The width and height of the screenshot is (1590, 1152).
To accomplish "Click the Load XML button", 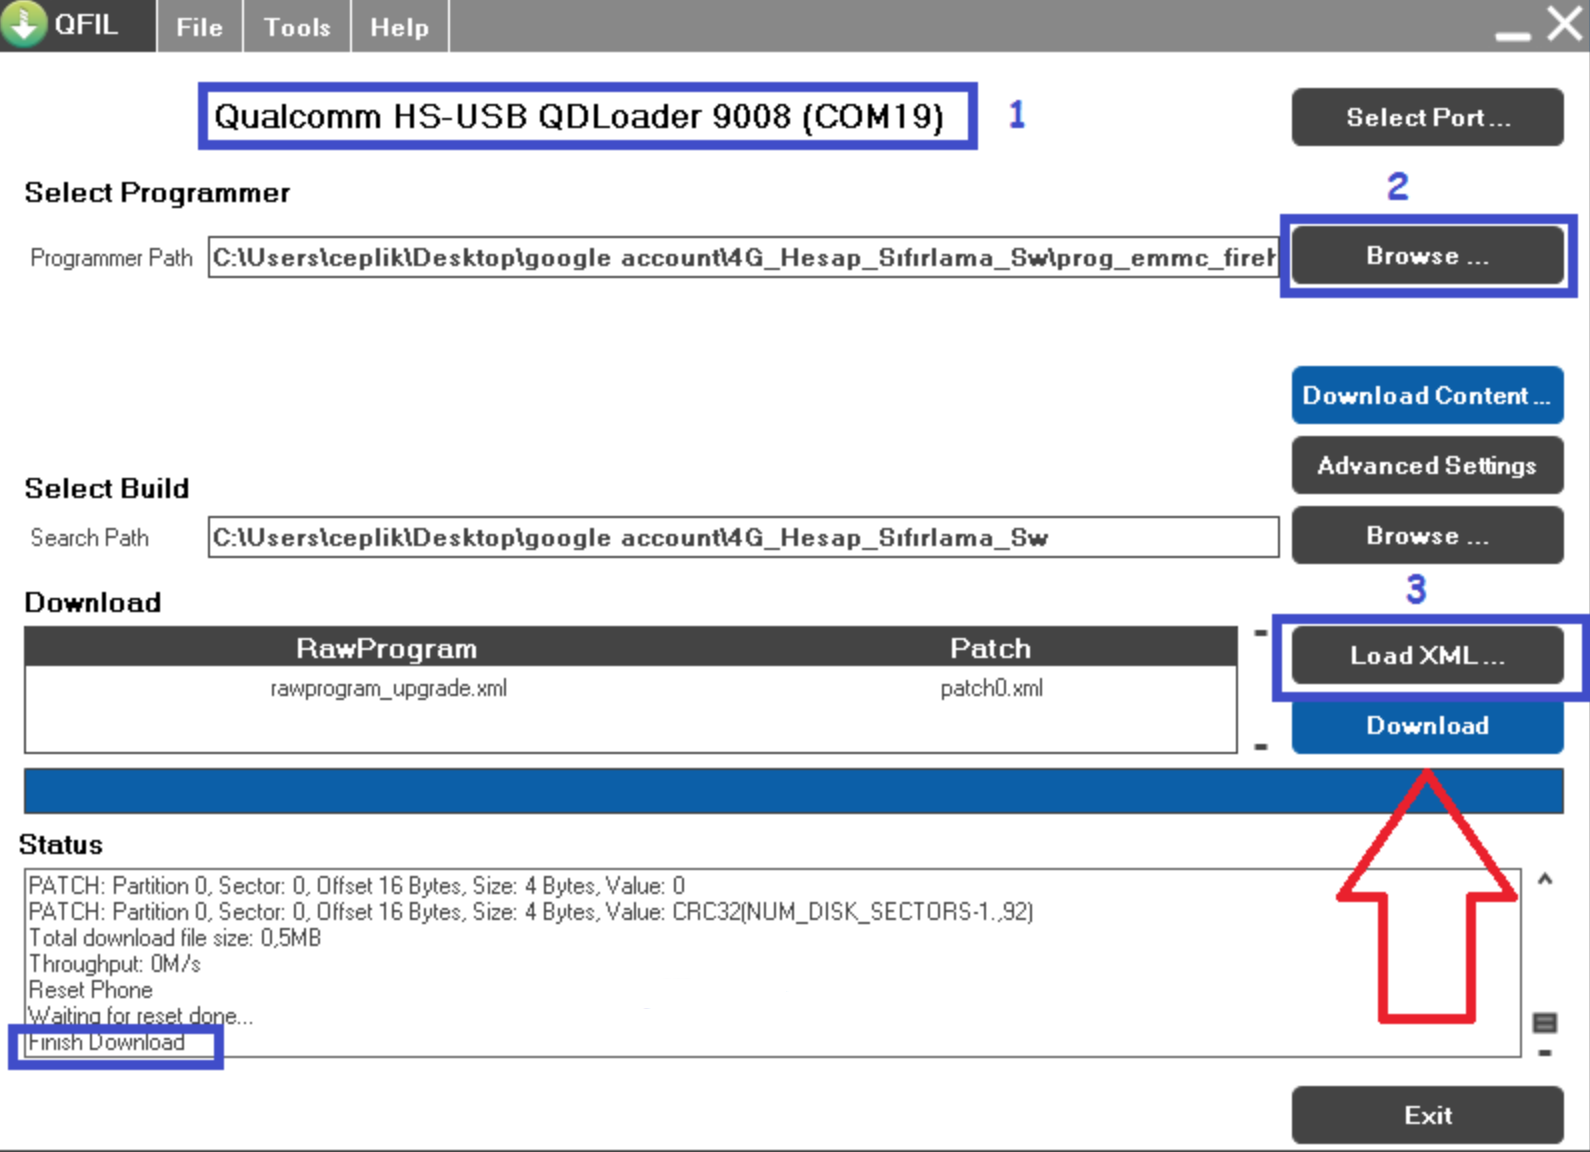I will (1427, 655).
